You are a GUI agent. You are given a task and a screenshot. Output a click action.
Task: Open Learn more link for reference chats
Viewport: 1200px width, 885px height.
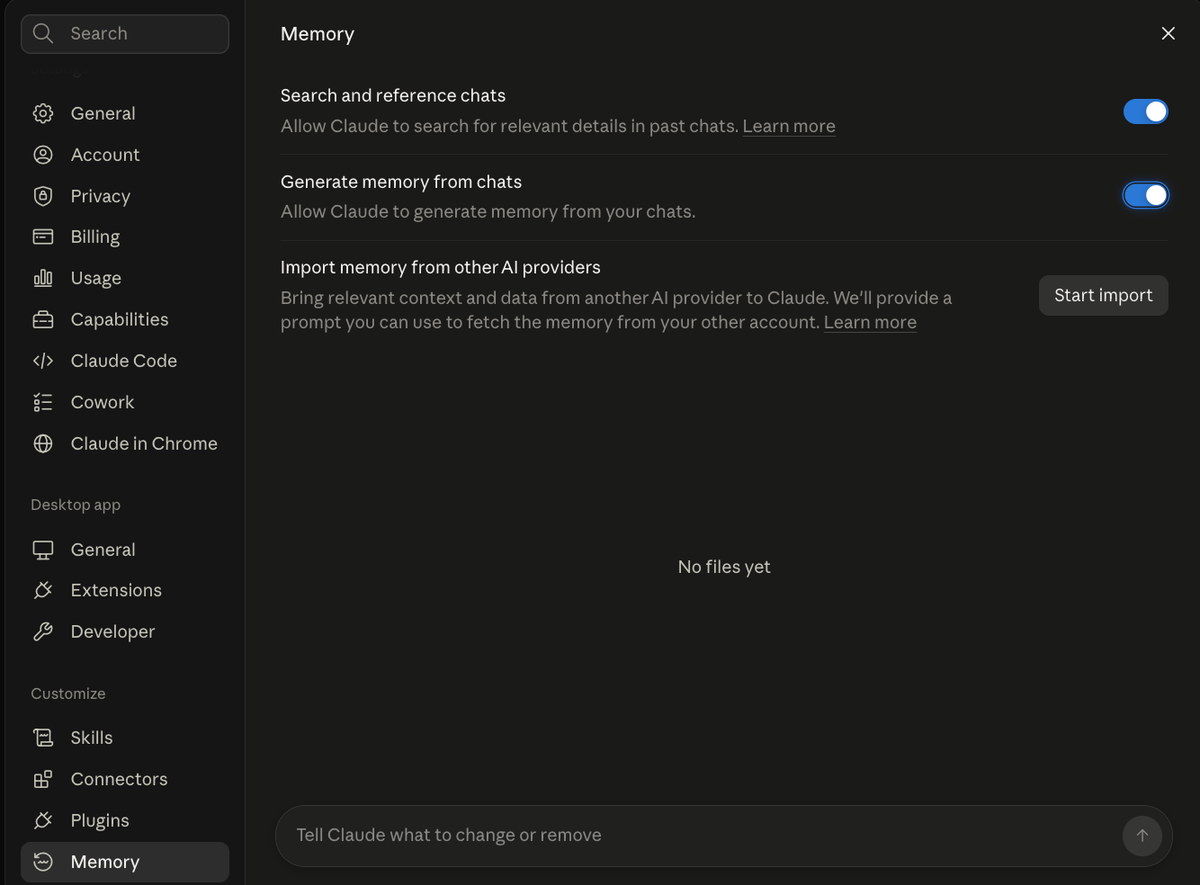789,126
